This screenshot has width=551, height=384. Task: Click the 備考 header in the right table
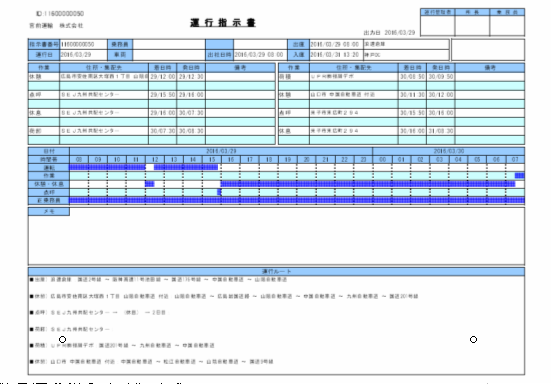[x=490, y=67]
